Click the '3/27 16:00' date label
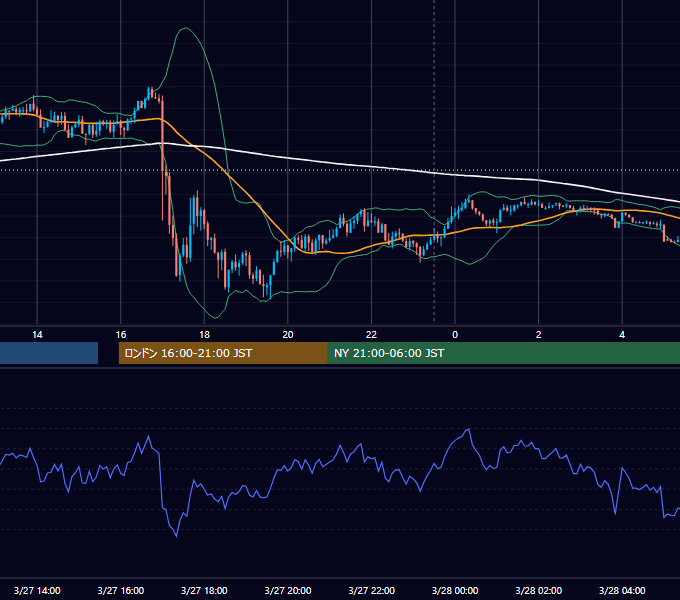 121,590
